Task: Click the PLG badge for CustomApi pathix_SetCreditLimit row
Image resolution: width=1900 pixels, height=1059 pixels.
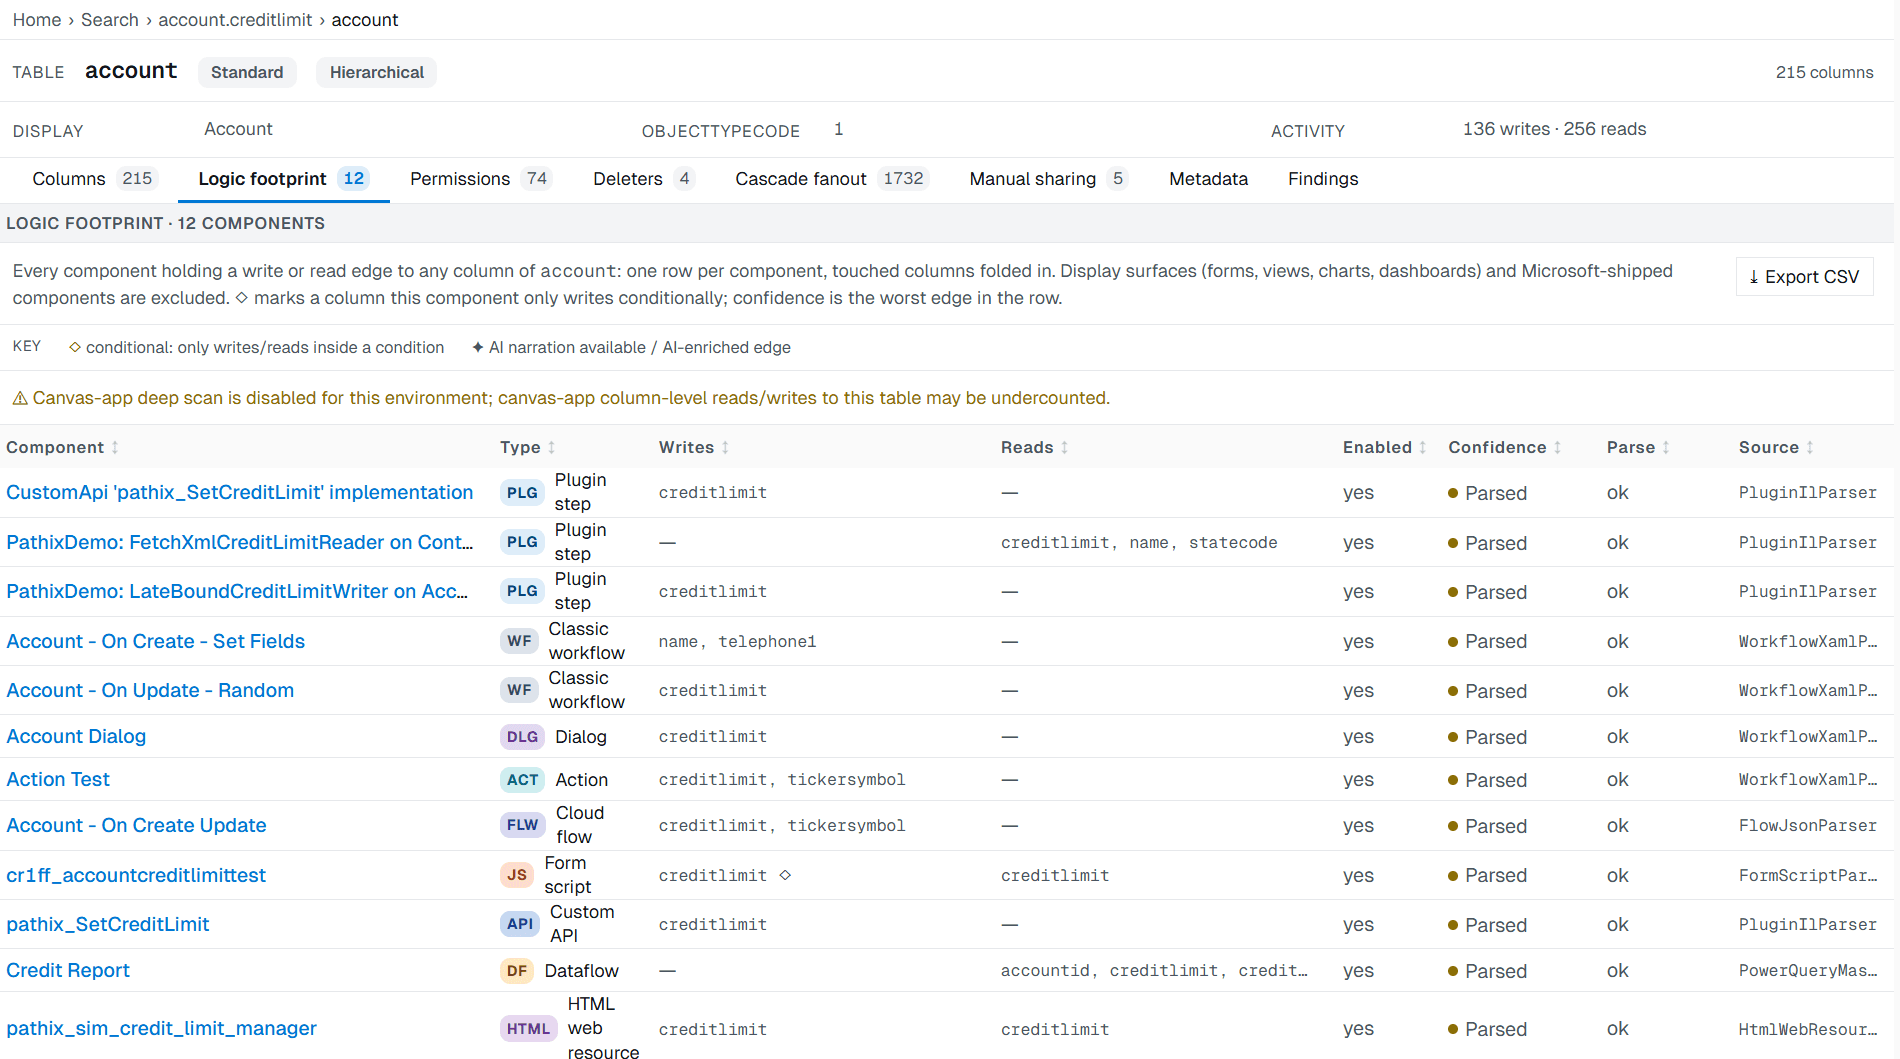Action: click(522, 492)
